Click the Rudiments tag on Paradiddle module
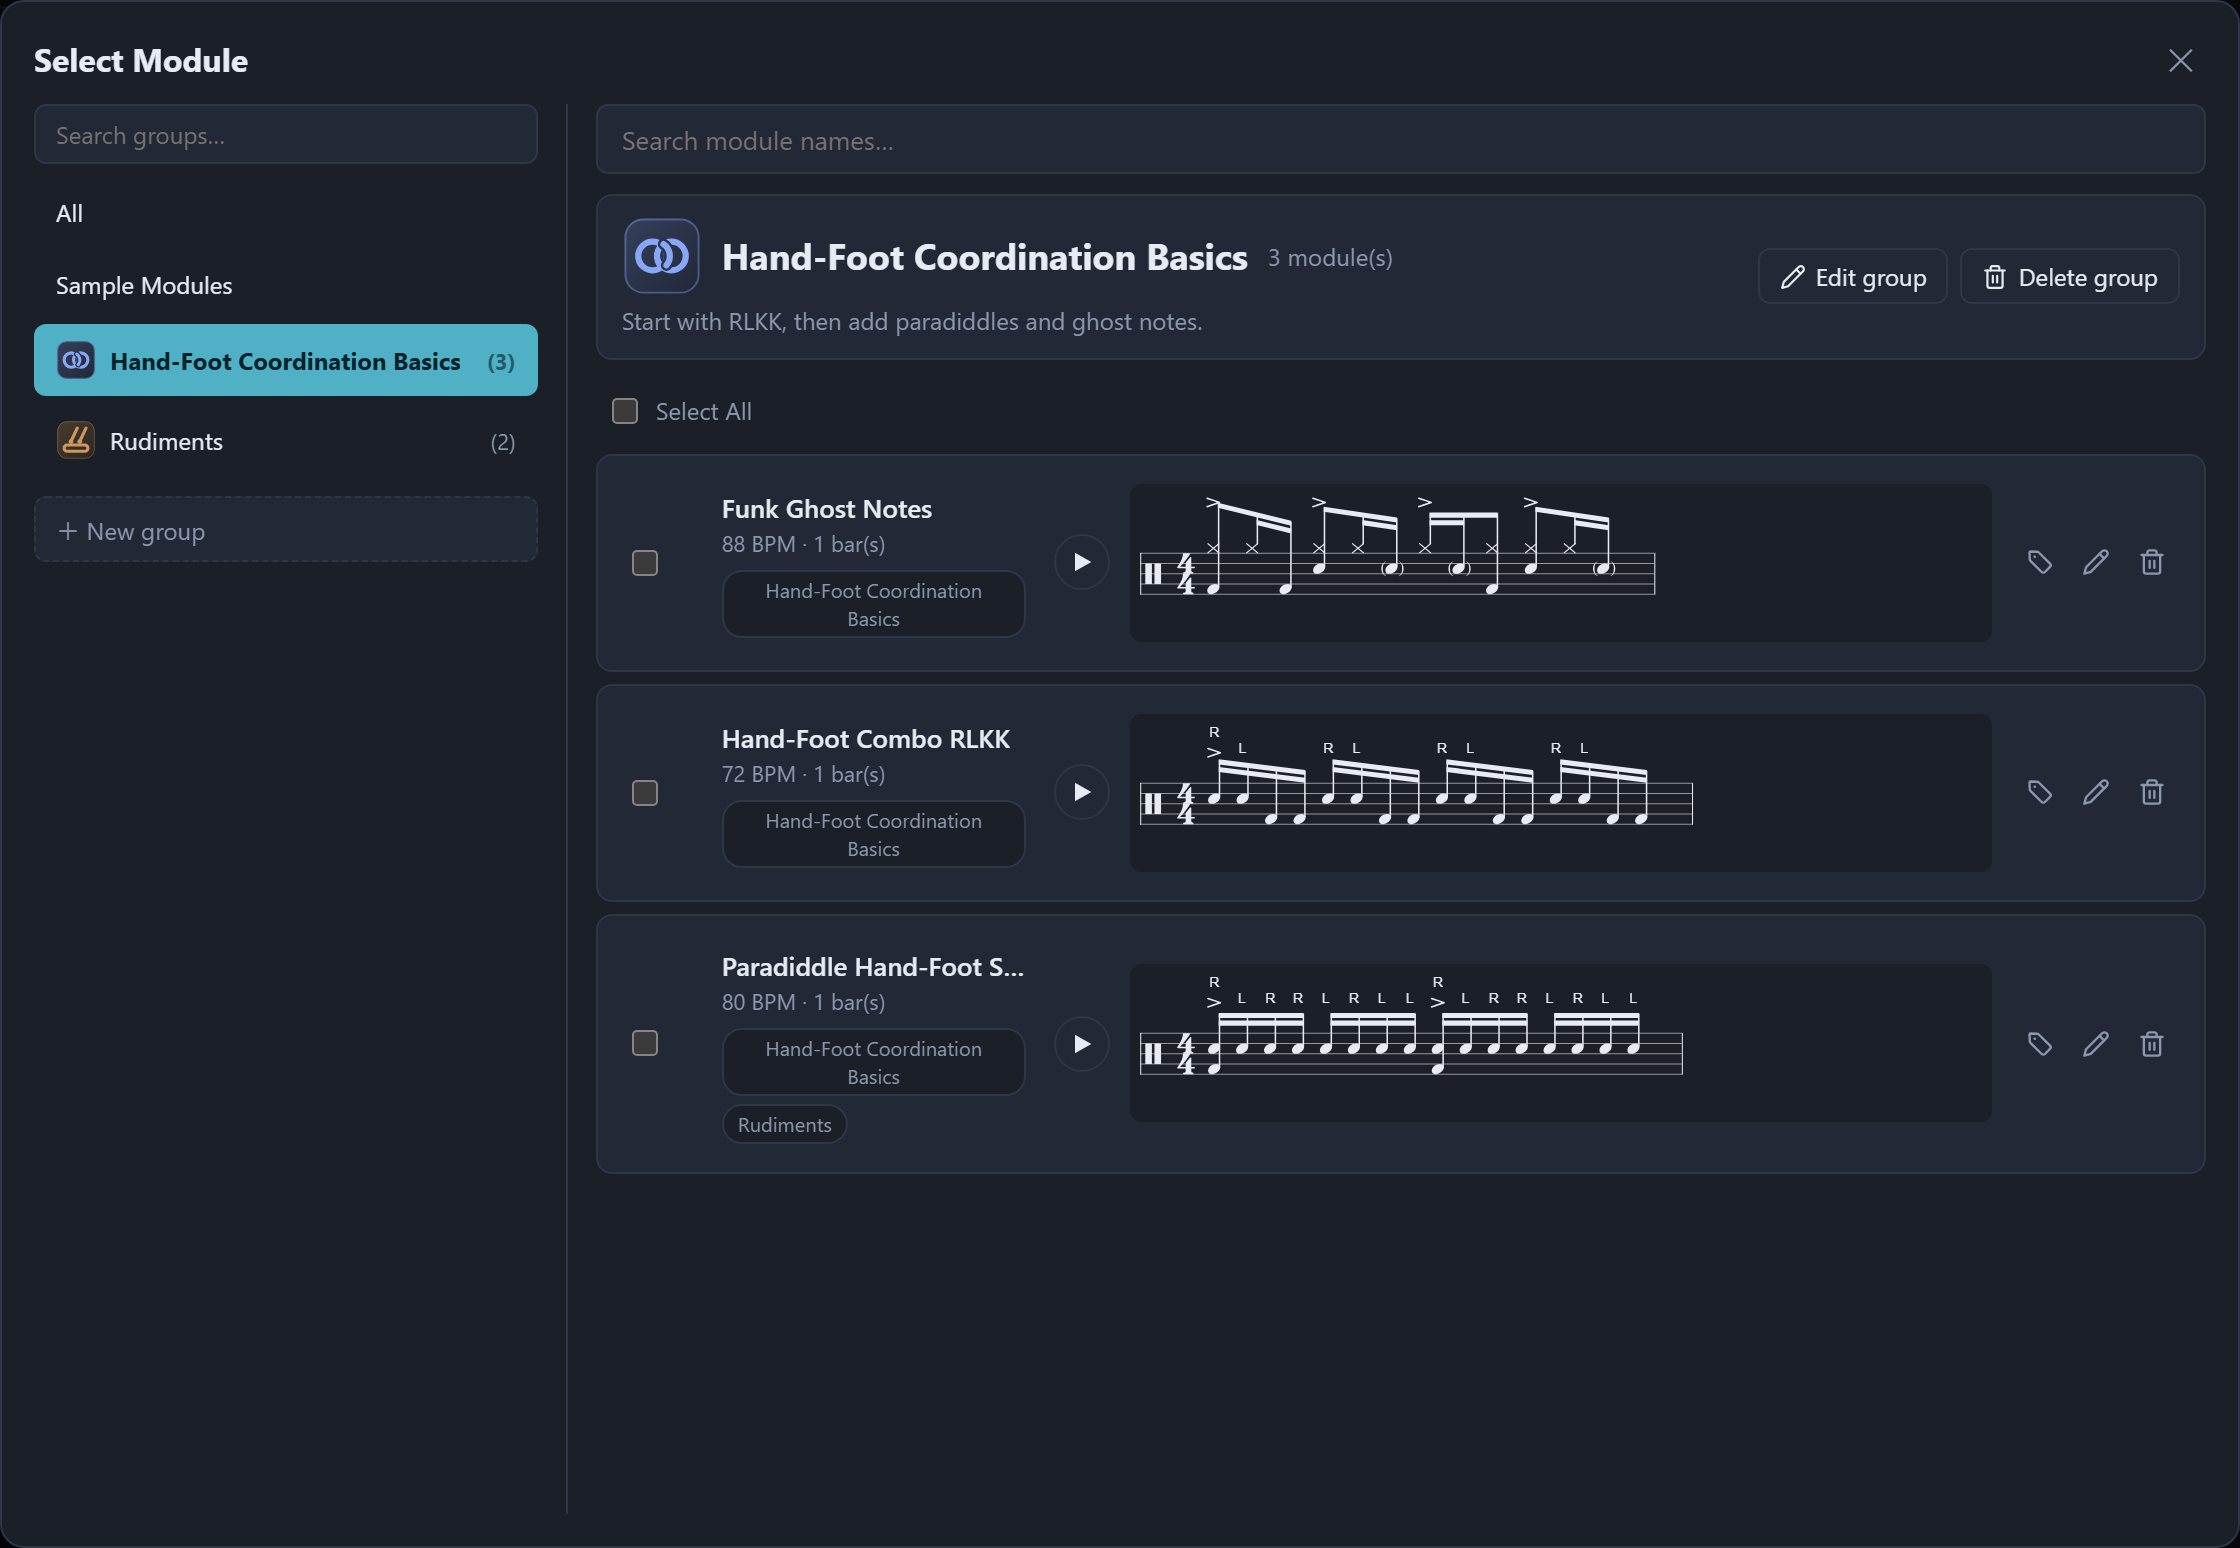 (784, 1124)
